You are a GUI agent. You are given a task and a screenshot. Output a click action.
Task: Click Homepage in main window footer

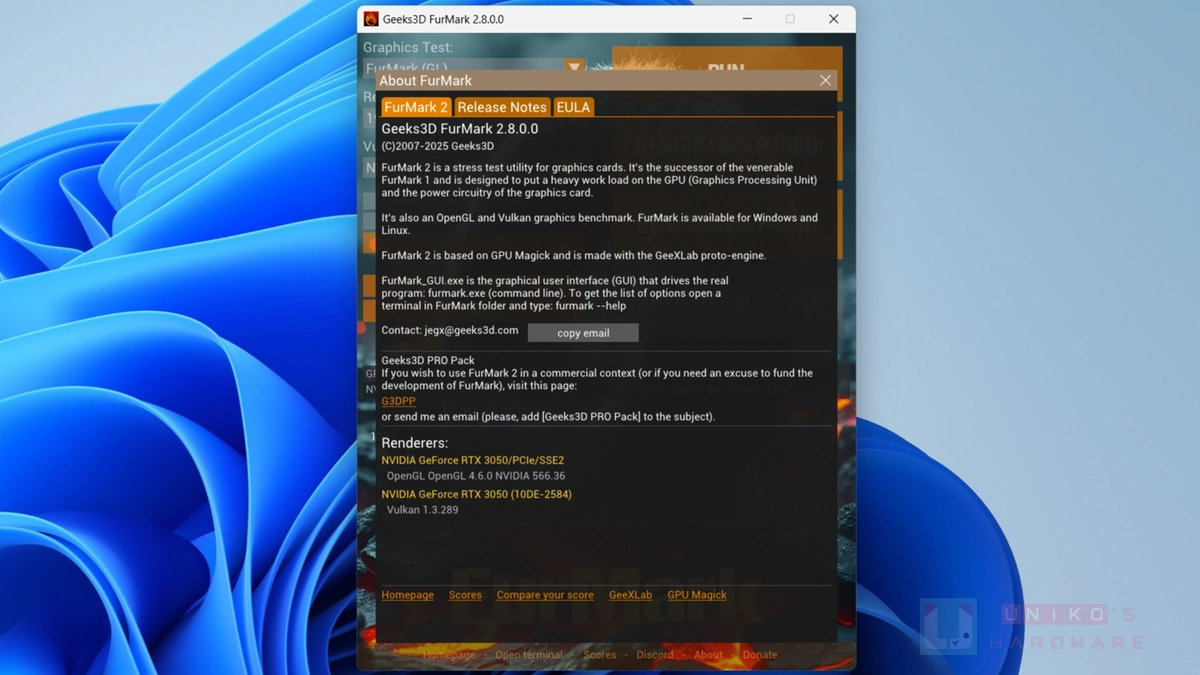(x=449, y=655)
